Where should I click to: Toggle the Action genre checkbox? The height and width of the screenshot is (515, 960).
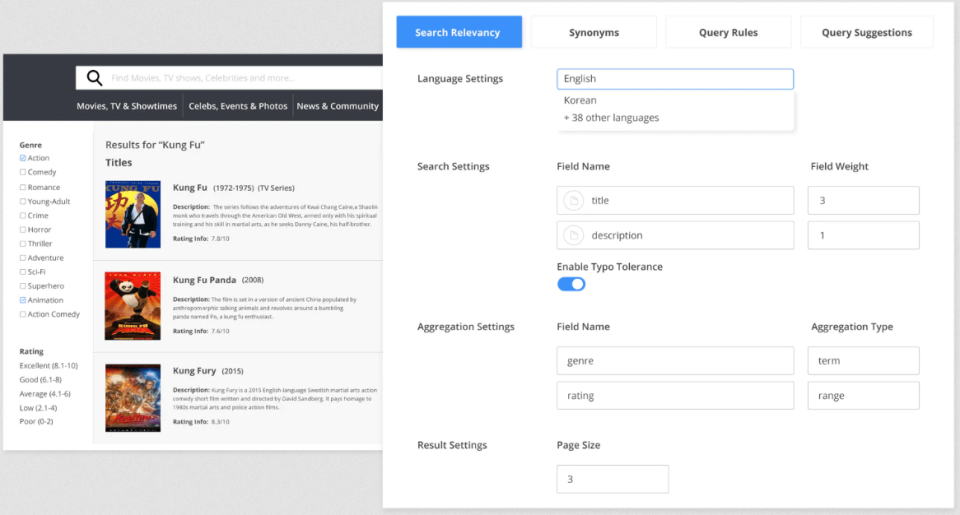pos(23,158)
